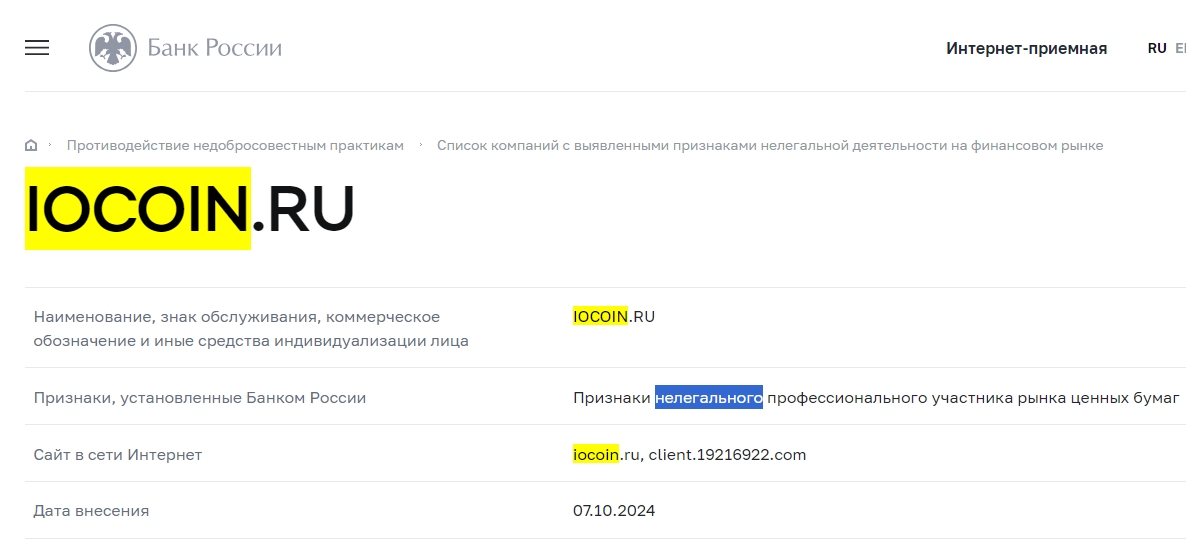Switch language to RU

point(1157,48)
